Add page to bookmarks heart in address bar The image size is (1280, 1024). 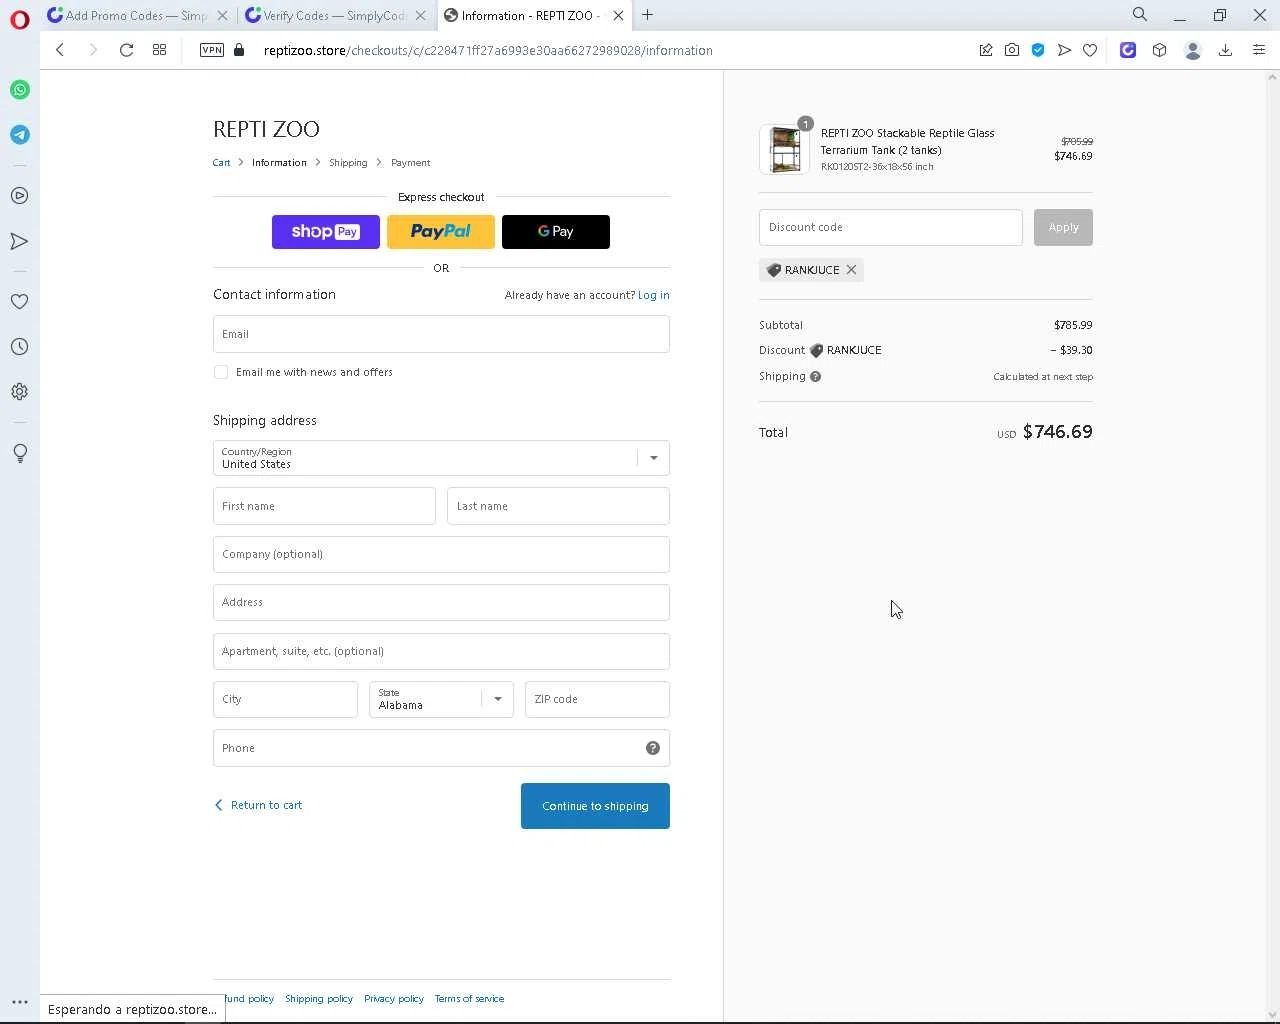click(x=1090, y=50)
